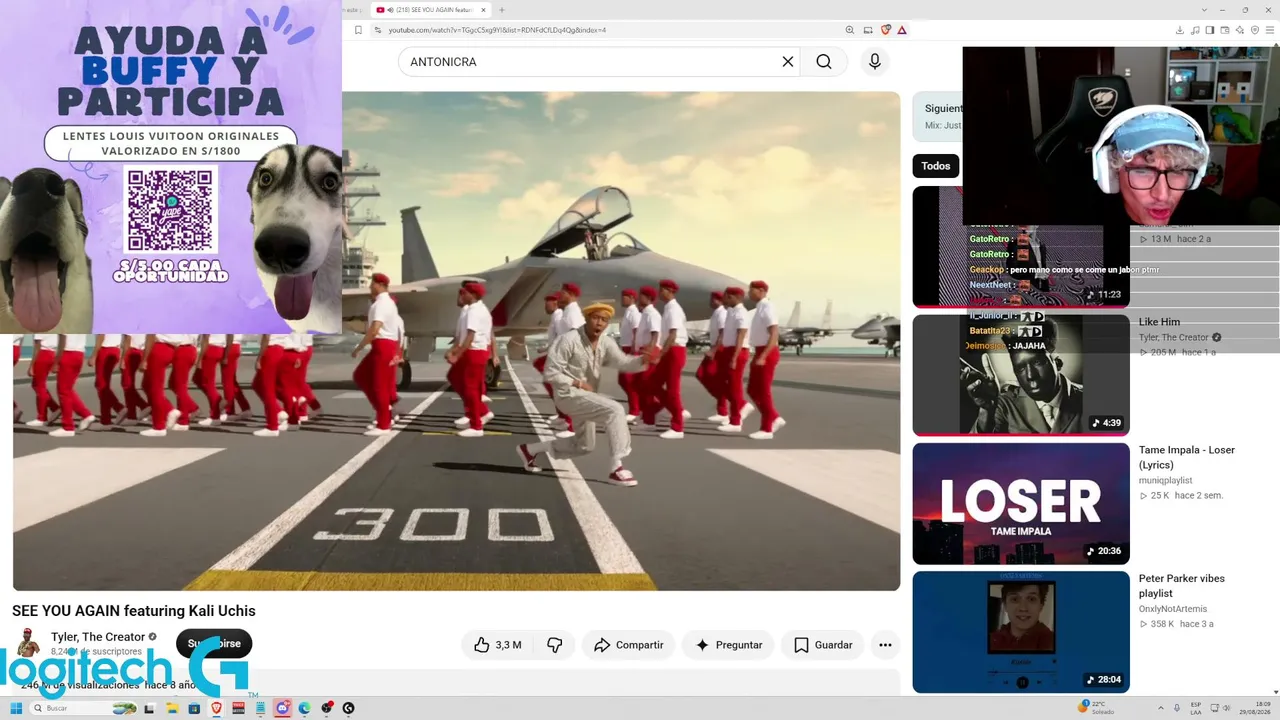This screenshot has height=720, width=1280.
Task: Start voice search with the microphone icon
Action: (875, 62)
